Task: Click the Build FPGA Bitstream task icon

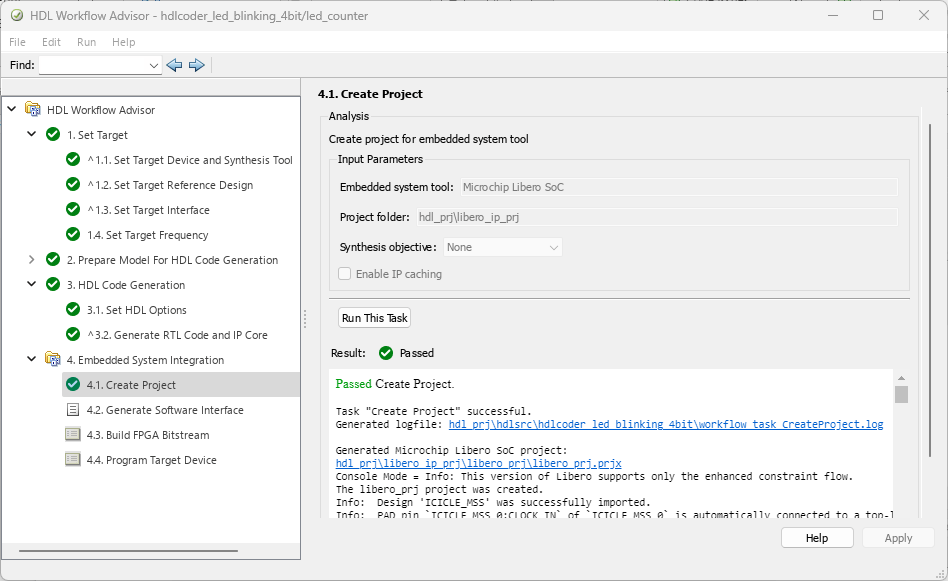Action: click(x=73, y=435)
